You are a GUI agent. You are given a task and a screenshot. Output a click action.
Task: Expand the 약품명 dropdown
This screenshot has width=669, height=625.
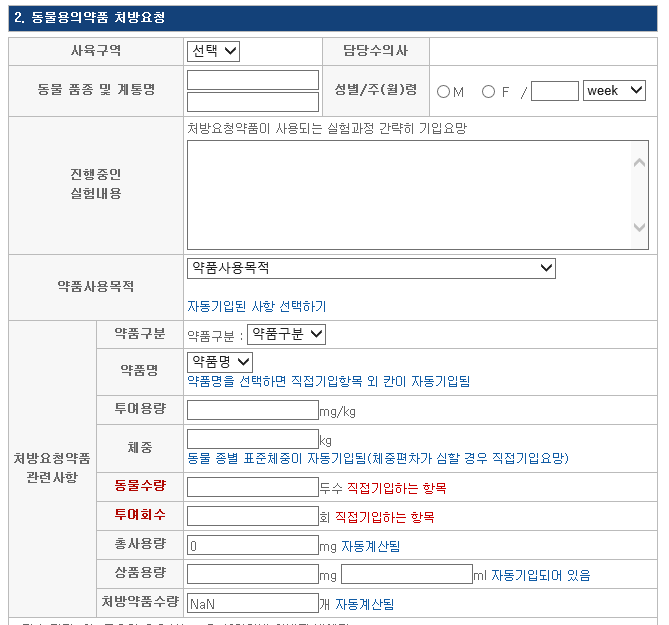[220, 361]
